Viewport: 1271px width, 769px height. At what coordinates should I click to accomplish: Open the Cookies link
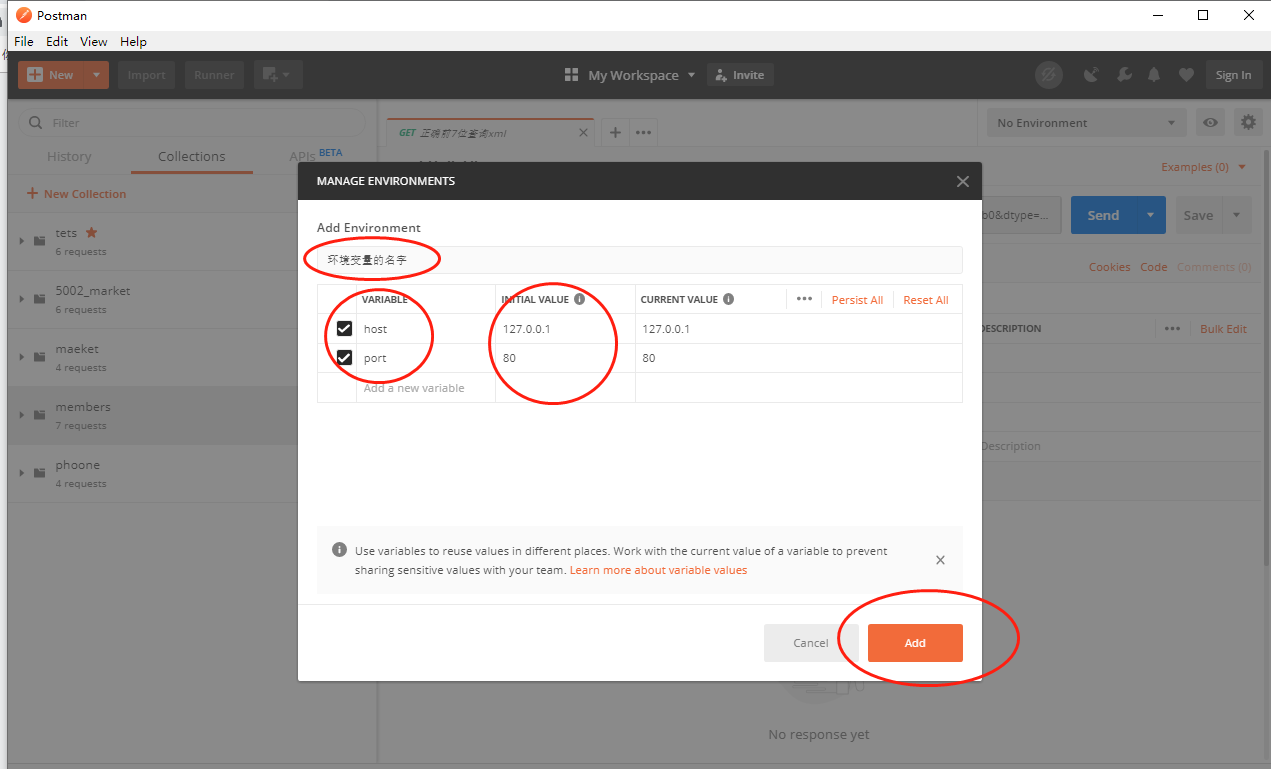[1109, 267]
